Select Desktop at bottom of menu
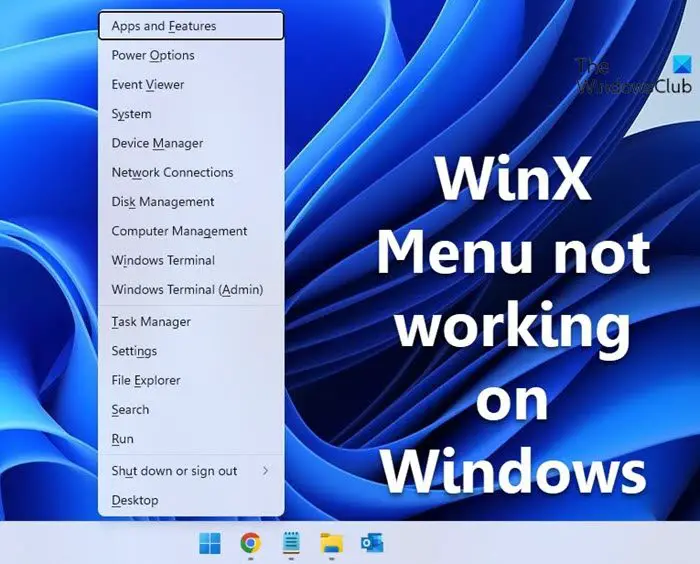The height and width of the screenshot is (564, 700). tap(191, 500)
